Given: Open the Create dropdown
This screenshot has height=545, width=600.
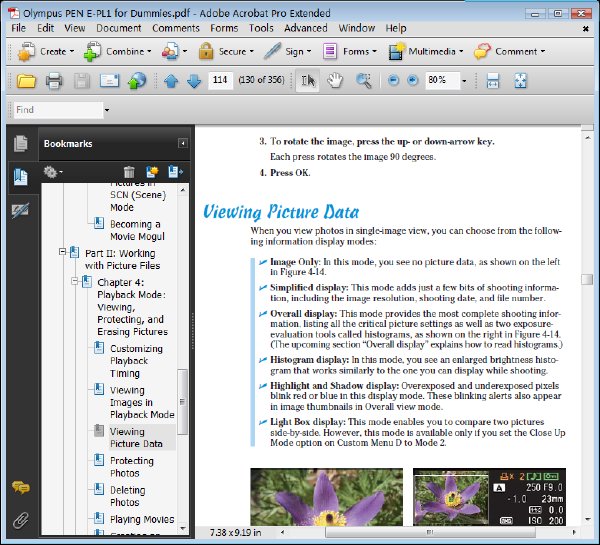Looking at the screenshot, I should [x=46, y=51].
